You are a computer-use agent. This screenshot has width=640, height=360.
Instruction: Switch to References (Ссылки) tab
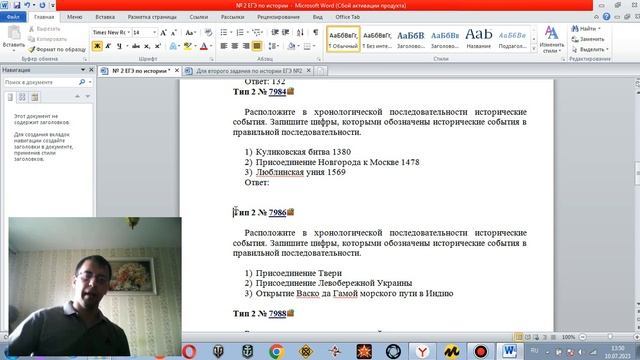click(198, 17)
